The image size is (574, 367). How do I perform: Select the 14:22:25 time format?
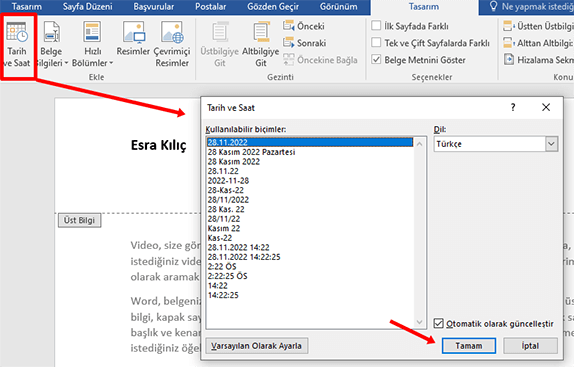(310, 295)
